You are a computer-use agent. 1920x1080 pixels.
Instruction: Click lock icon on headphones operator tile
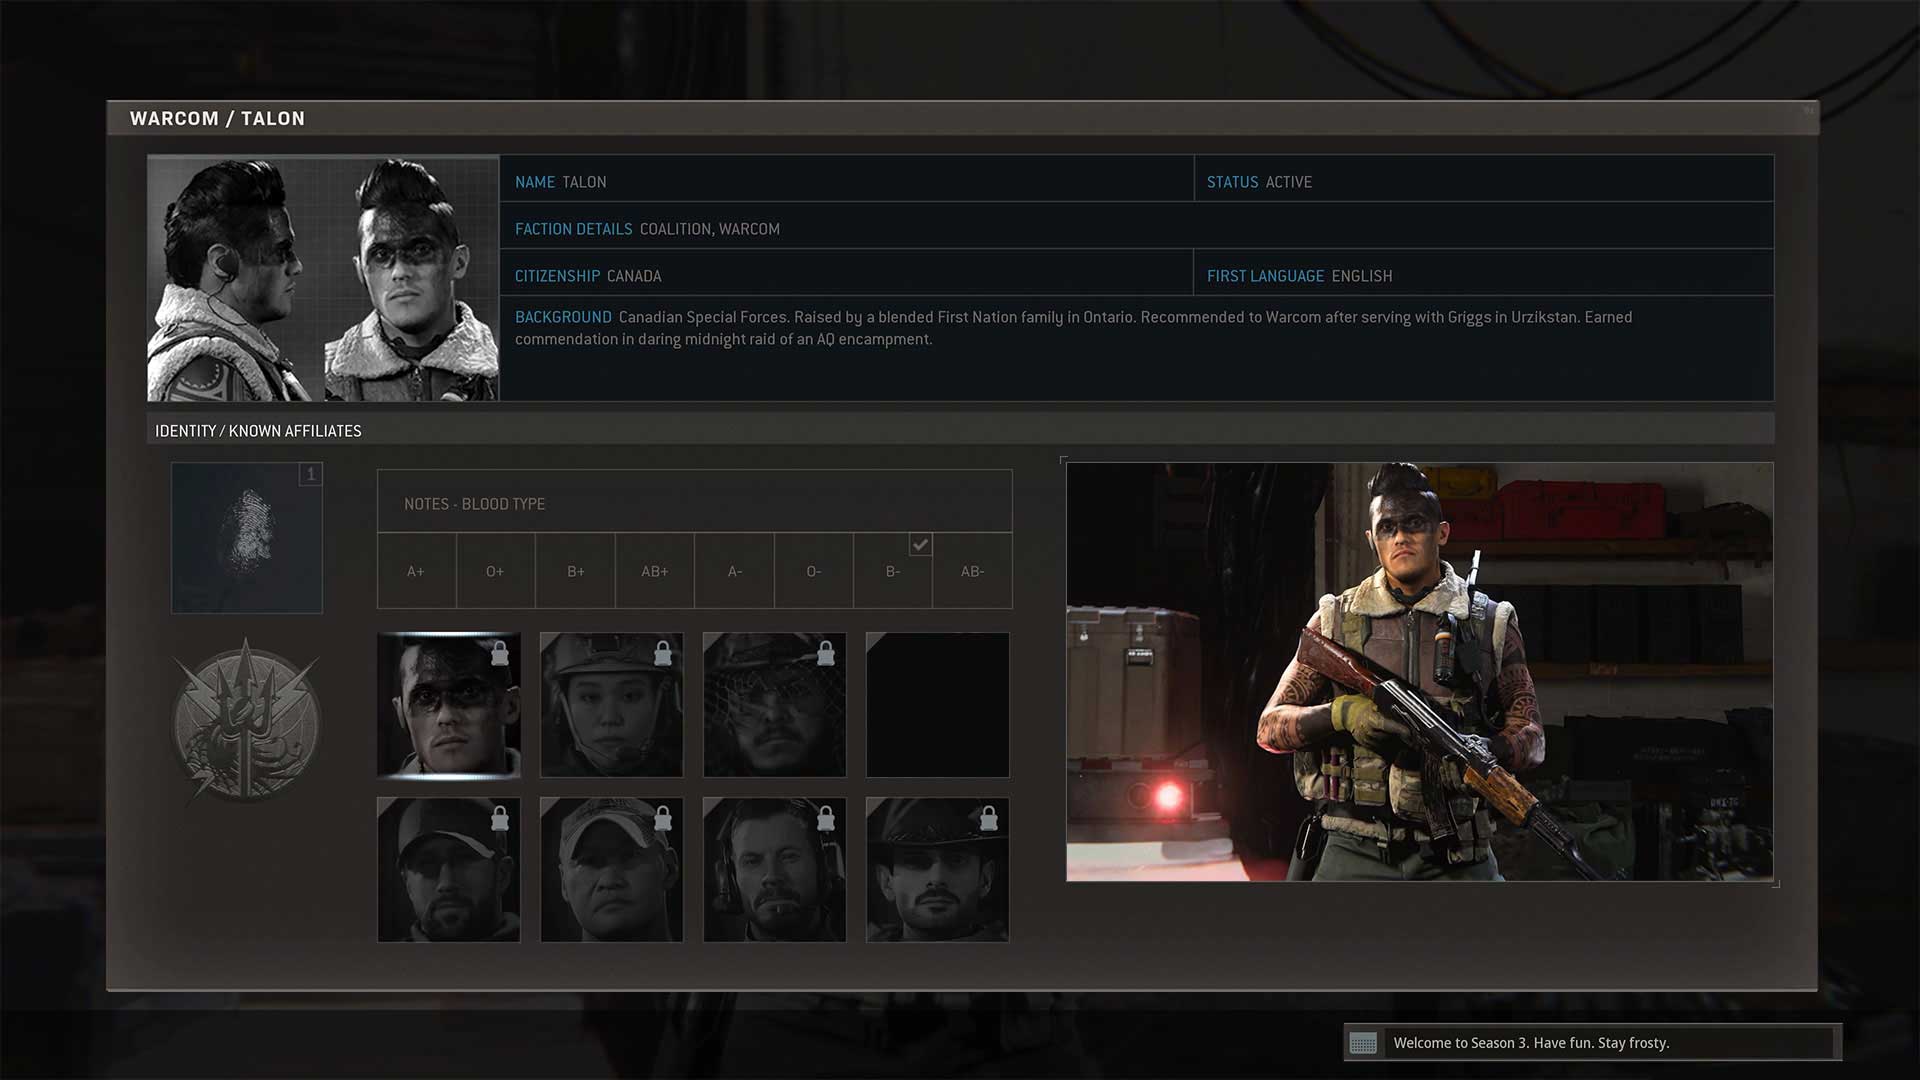[x=826, y=818]
